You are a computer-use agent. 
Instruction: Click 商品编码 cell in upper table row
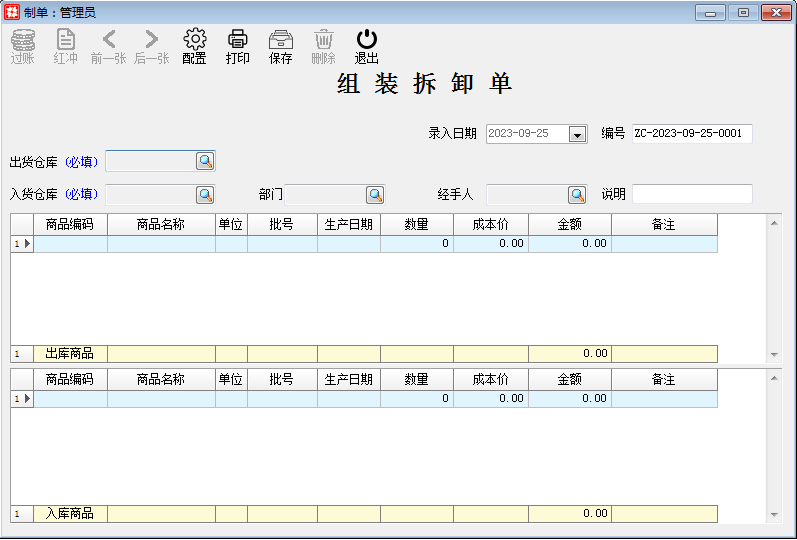click(70, 243)
